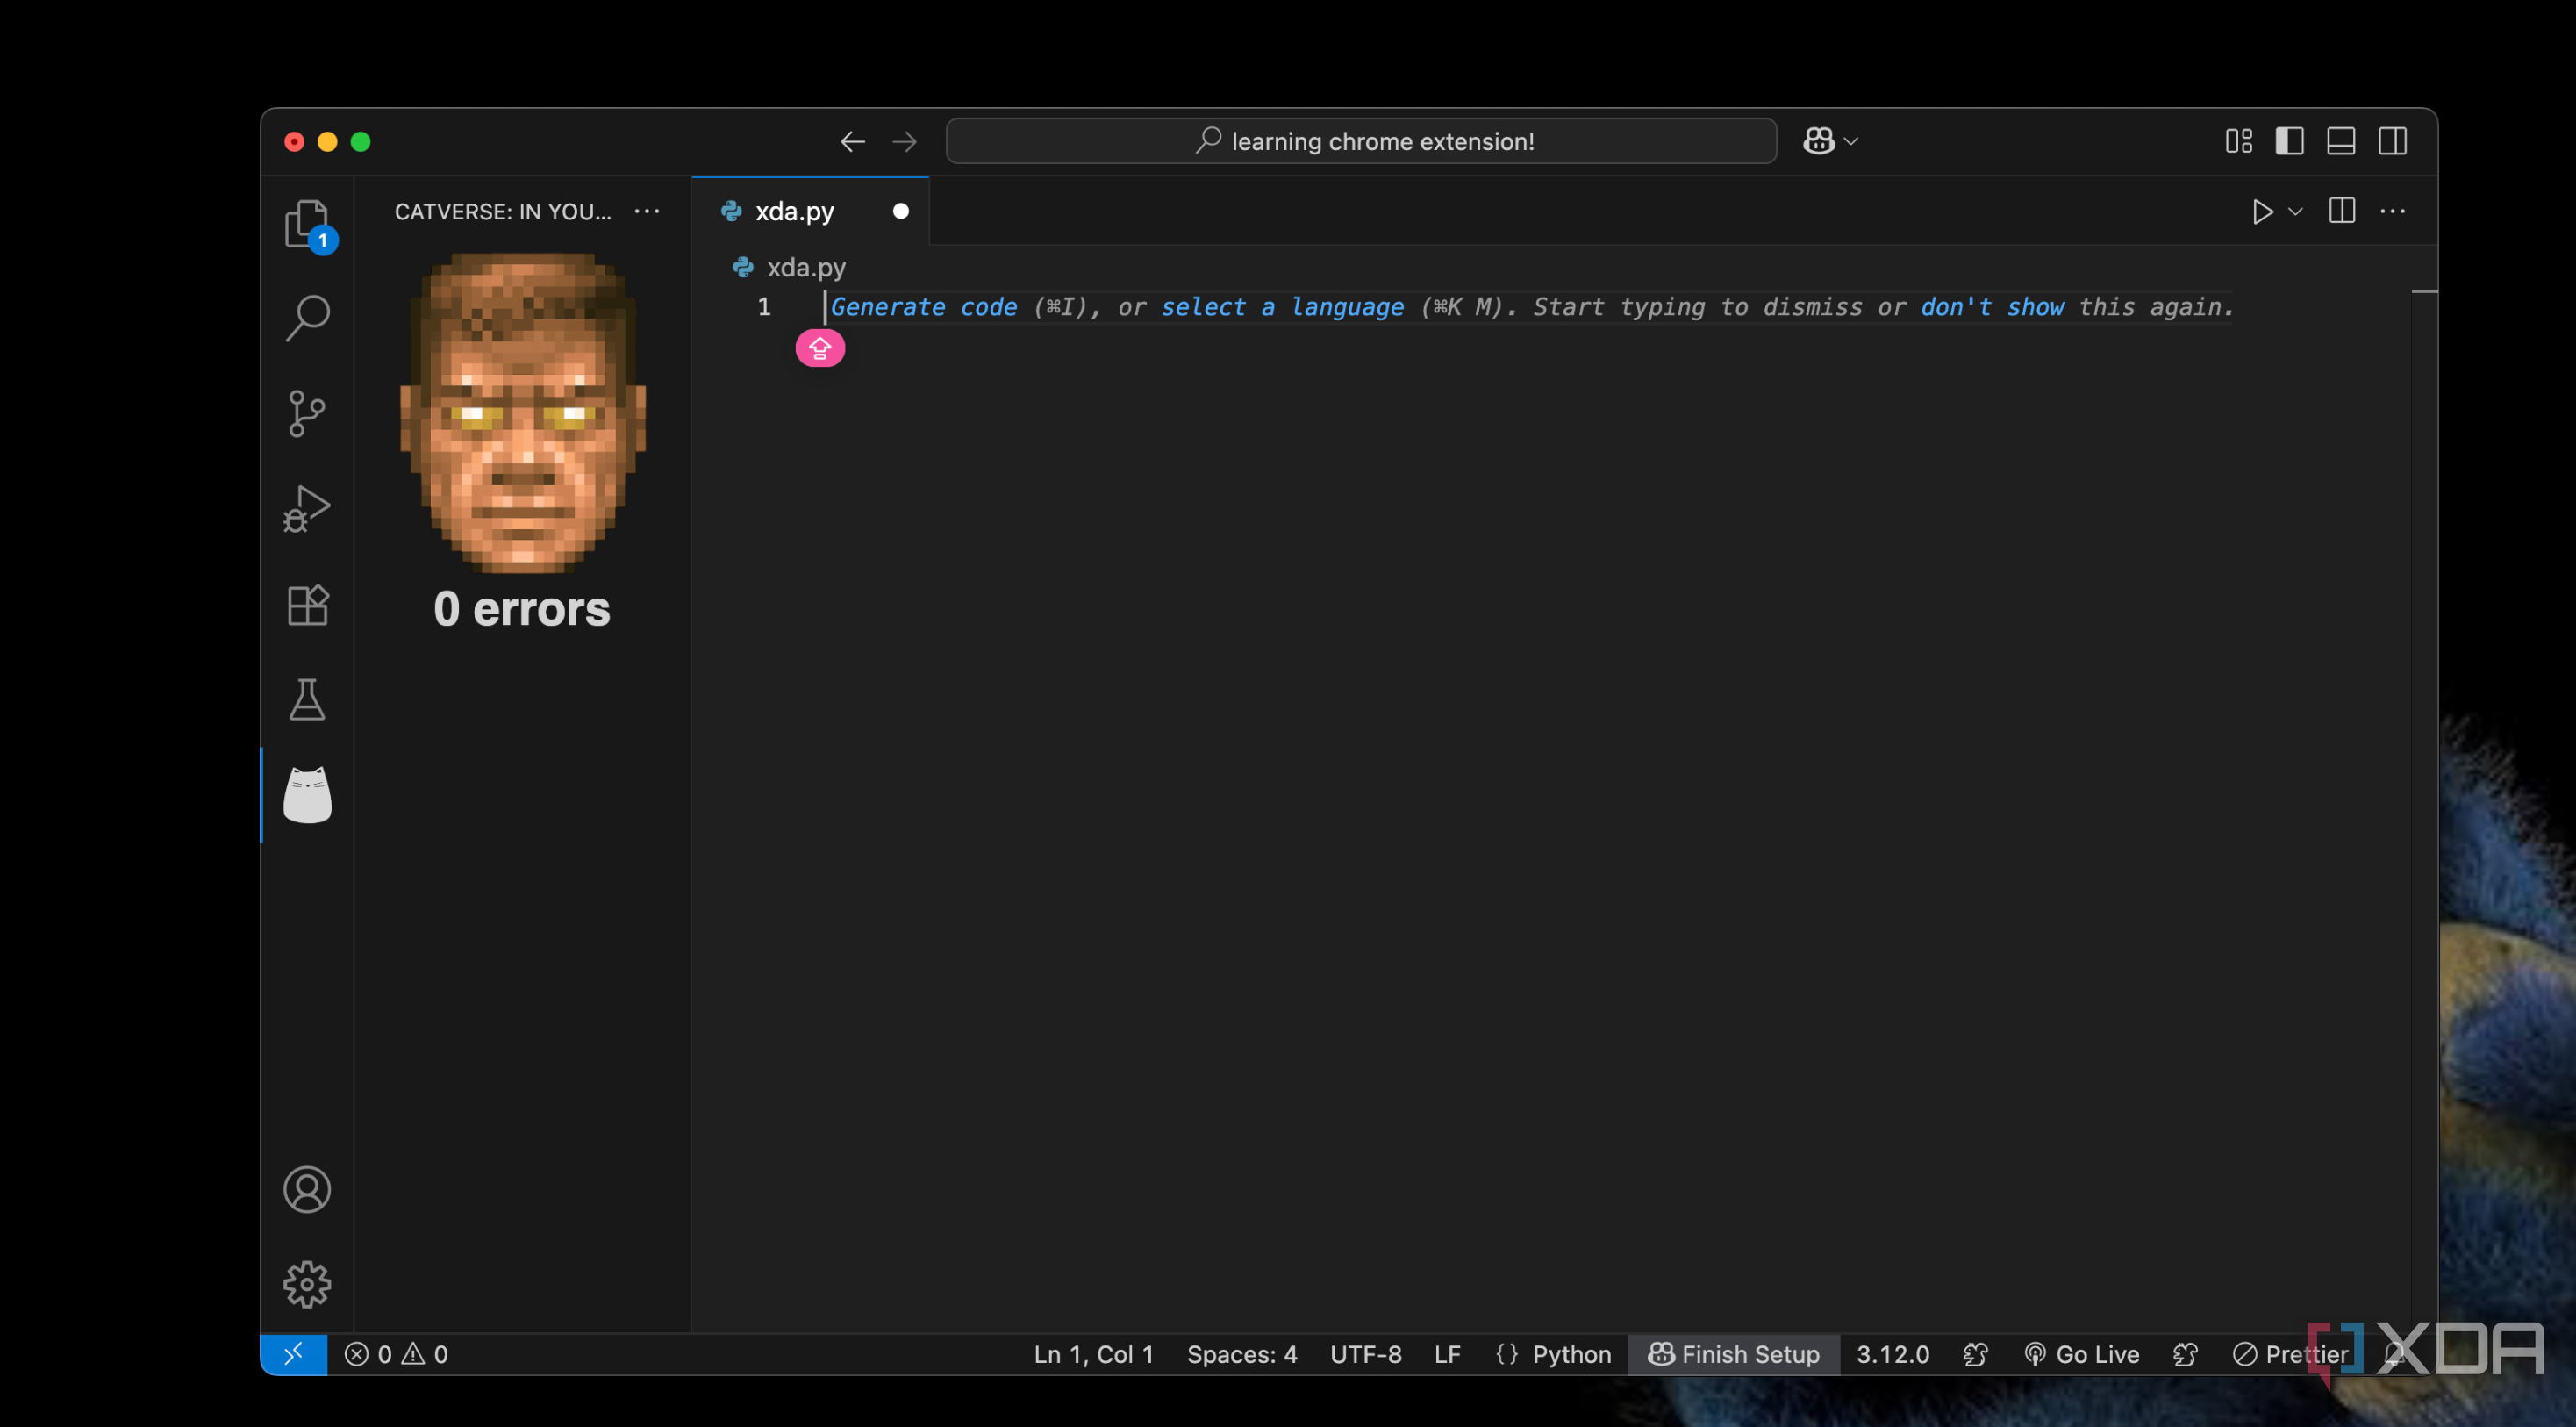The image size is (2576, 1427).
Task: Expand the Copilot dropdown chevron
Action: click(1851, 141)
